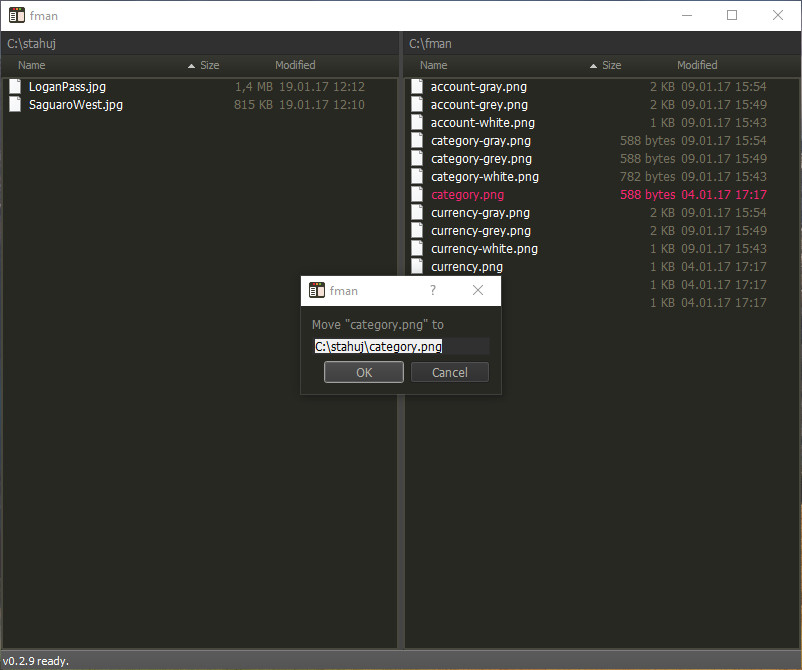Sort right pane by Name column
The image size is (802, 670).
[434, 65]
